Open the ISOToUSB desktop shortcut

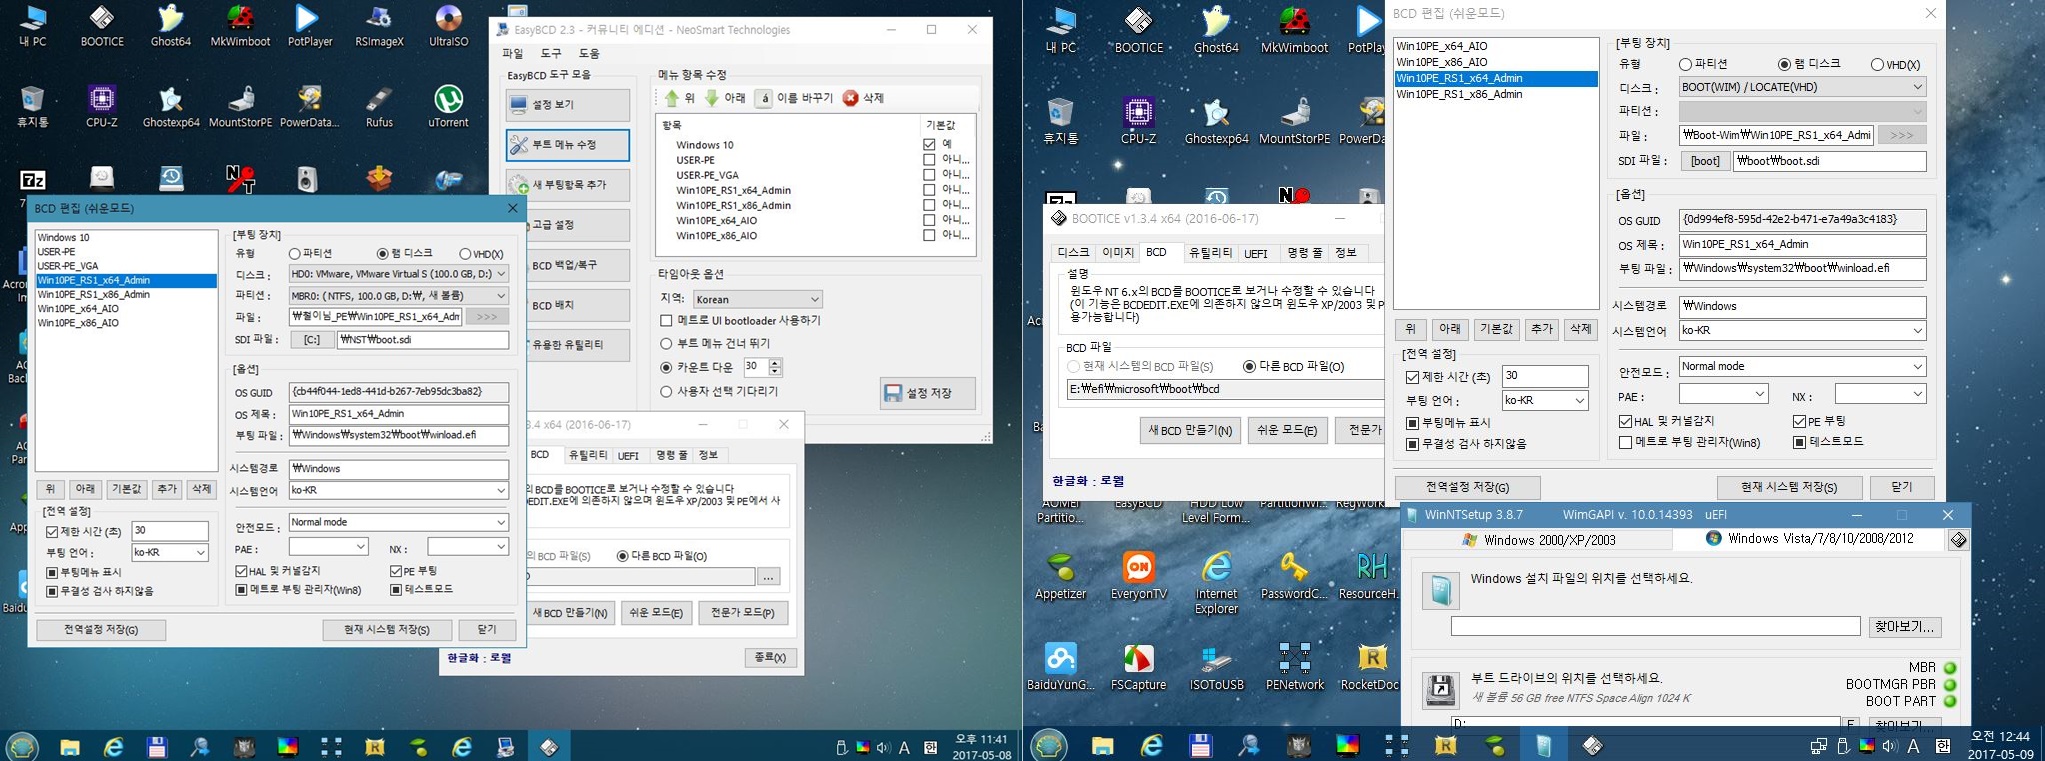click(1216, 667)
